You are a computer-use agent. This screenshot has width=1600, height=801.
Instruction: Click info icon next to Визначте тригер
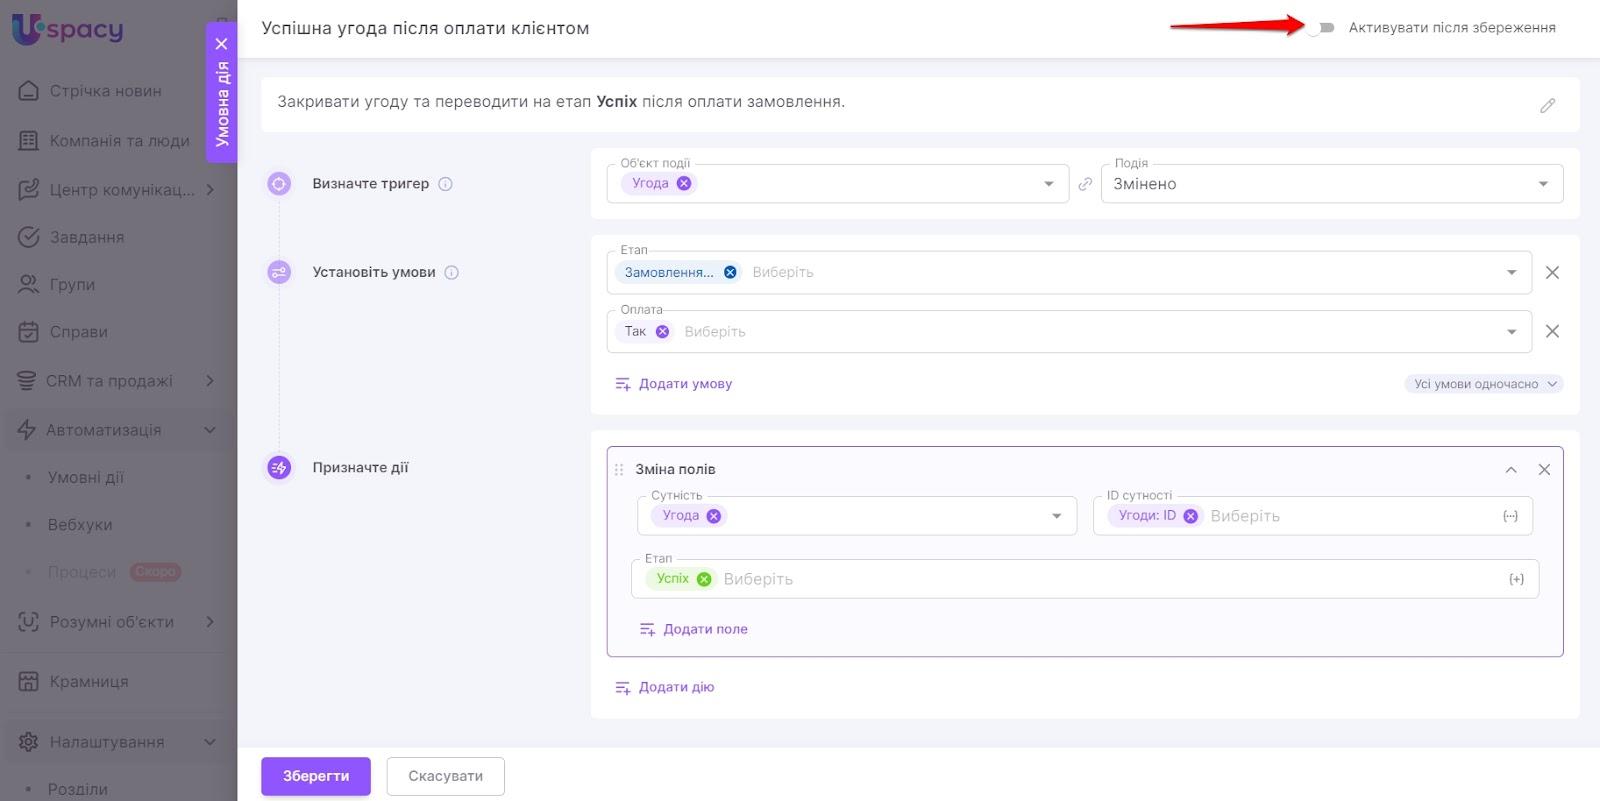click(446, 184)
